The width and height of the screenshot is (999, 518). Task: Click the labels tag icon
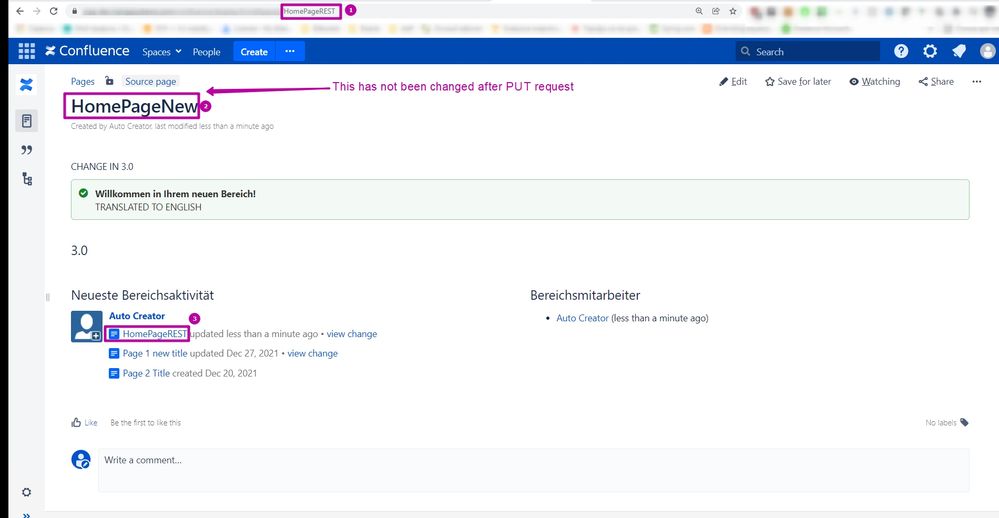[964, 422]
